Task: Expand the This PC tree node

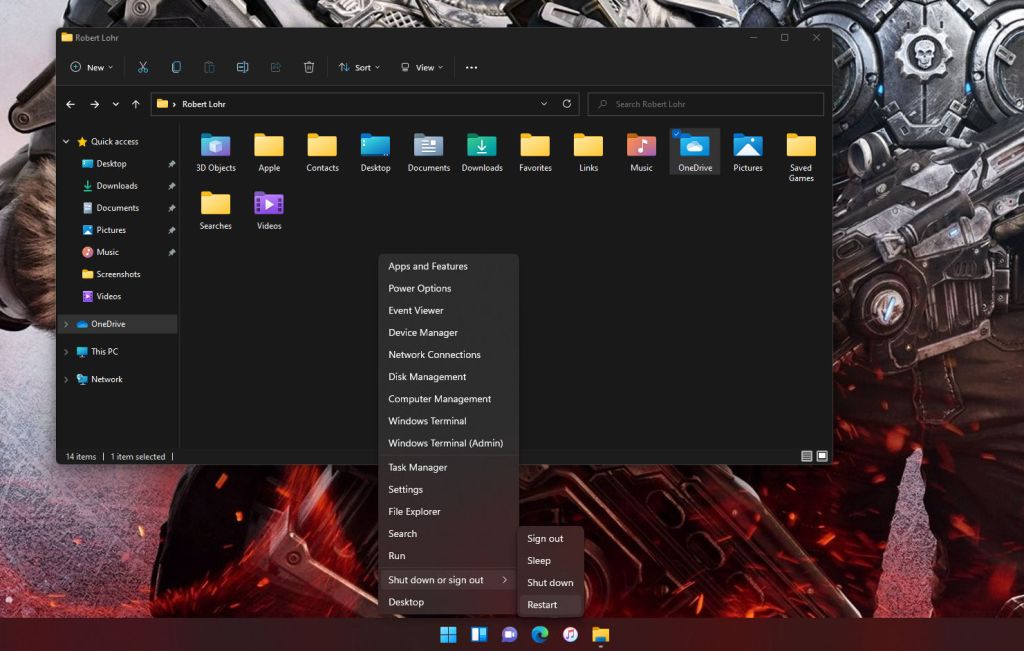Action: [67, 352]
